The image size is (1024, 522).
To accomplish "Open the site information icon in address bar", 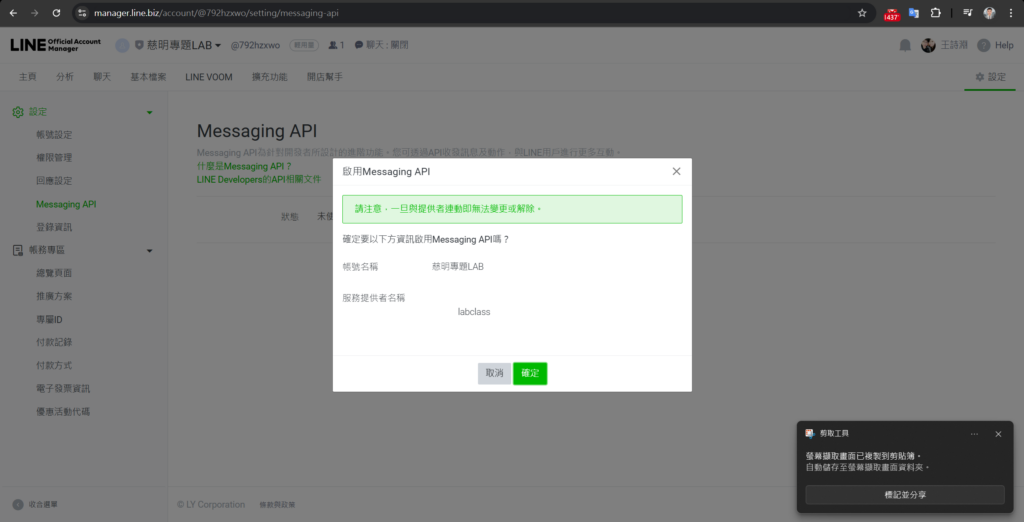I will 82,13.
